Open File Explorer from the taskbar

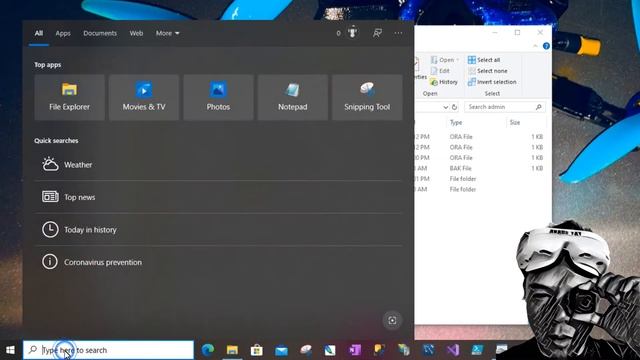pyautogui.click(x=232, y=350)
